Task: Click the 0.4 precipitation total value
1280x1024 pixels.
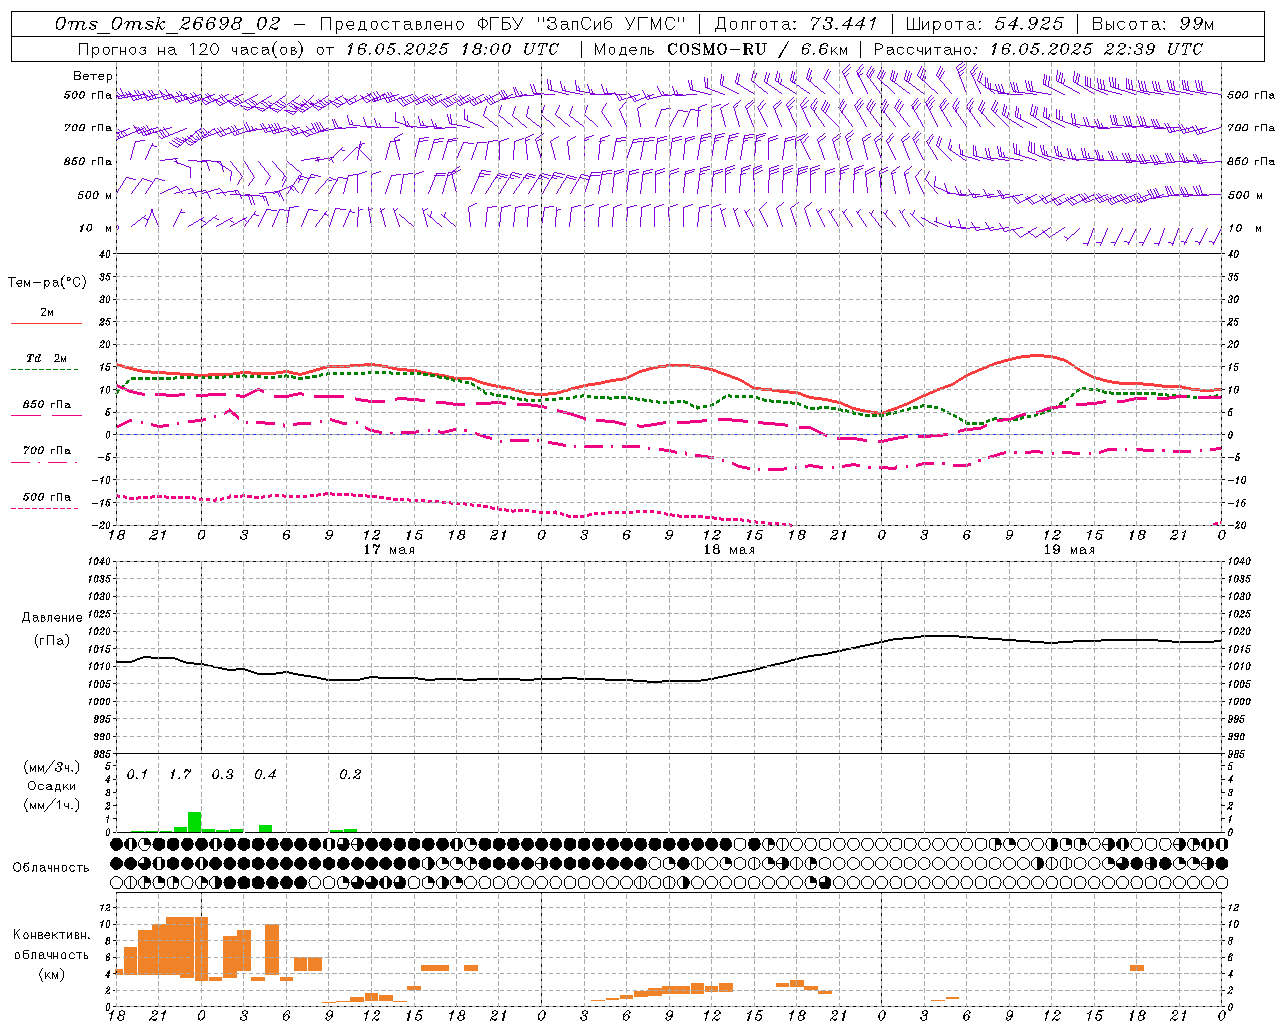Action: coord(265,775)
